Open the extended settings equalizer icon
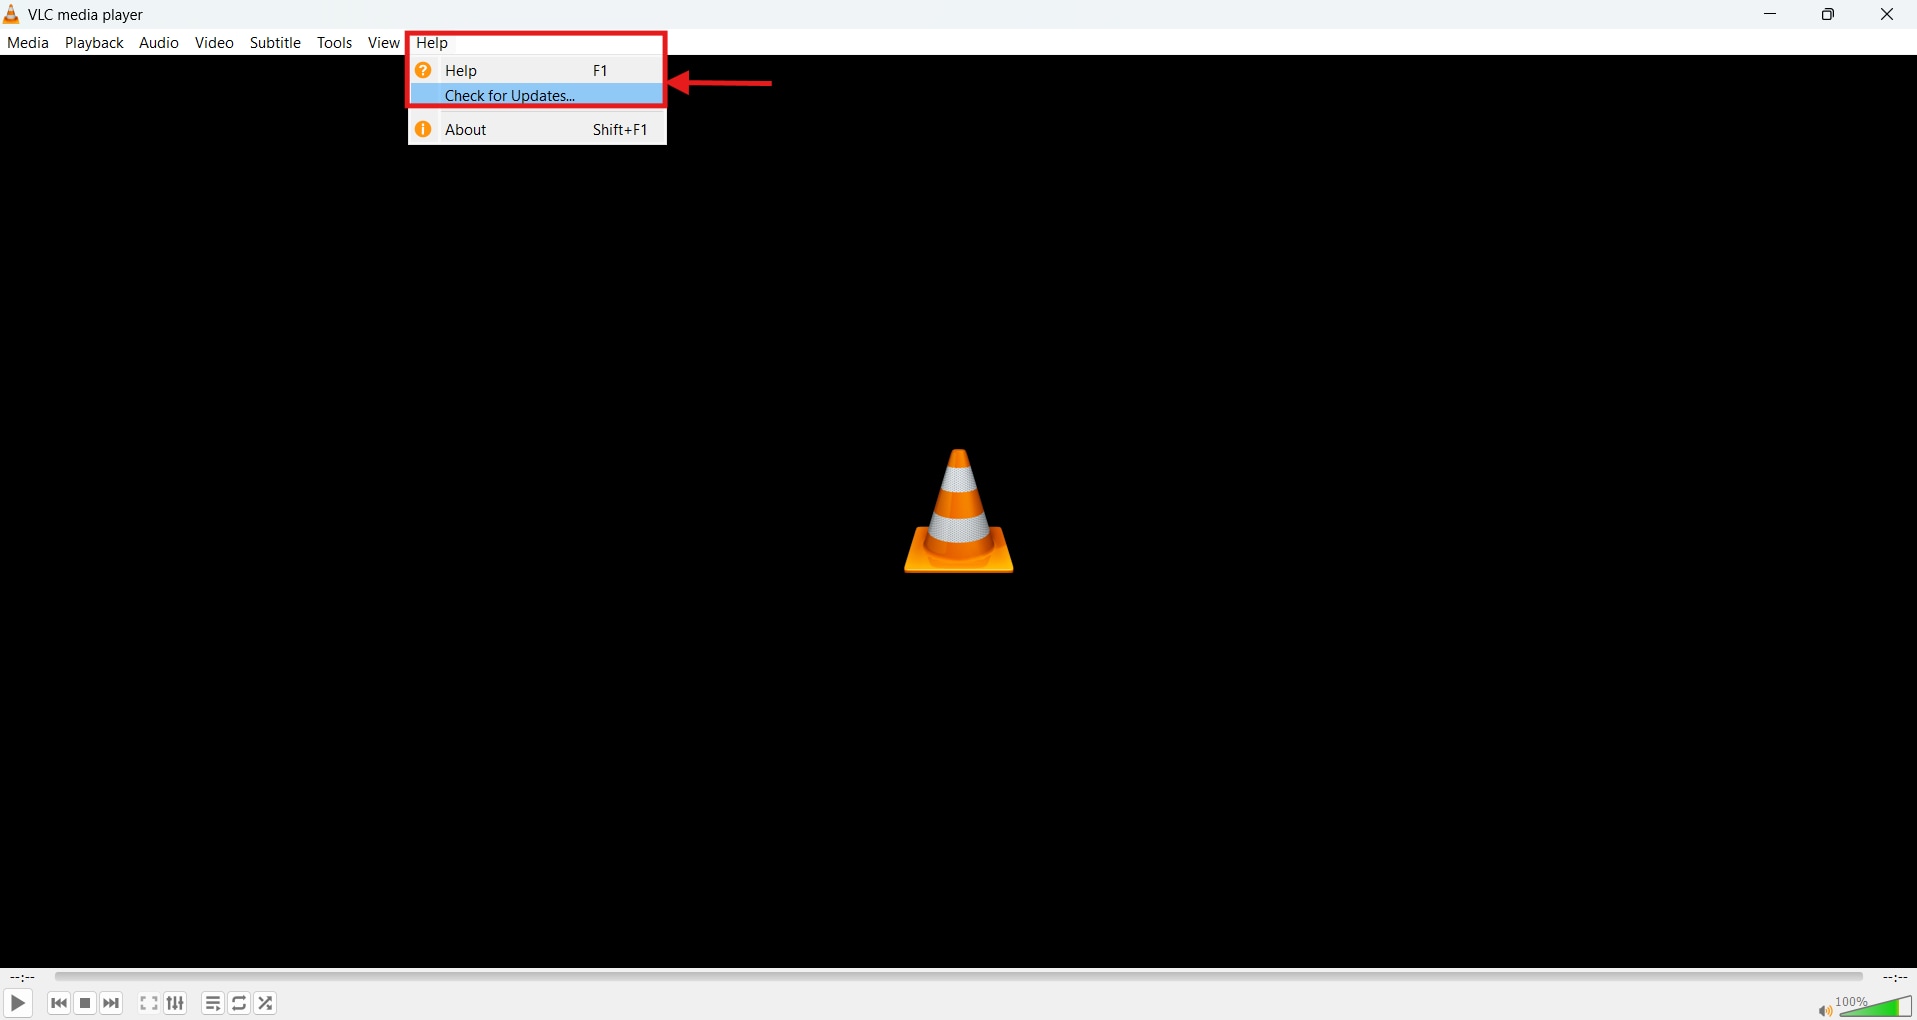 (175, 1003)
